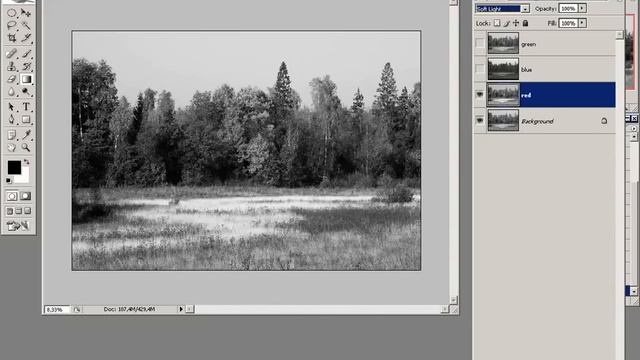Switch to Standard editing mode

(12, 196)
